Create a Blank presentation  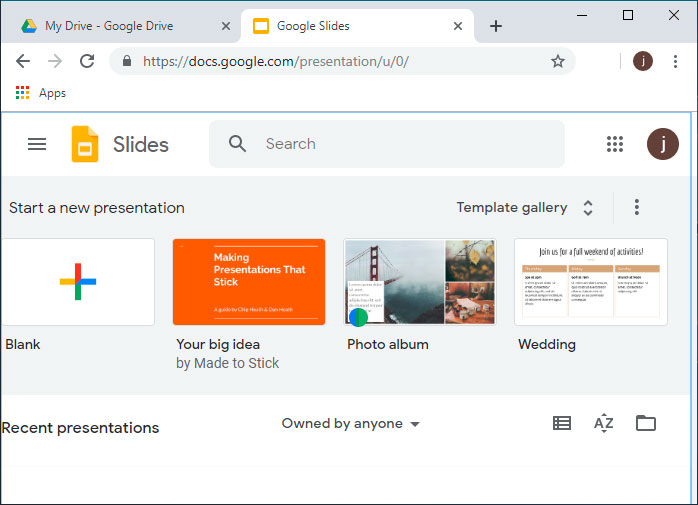[78, 281]
